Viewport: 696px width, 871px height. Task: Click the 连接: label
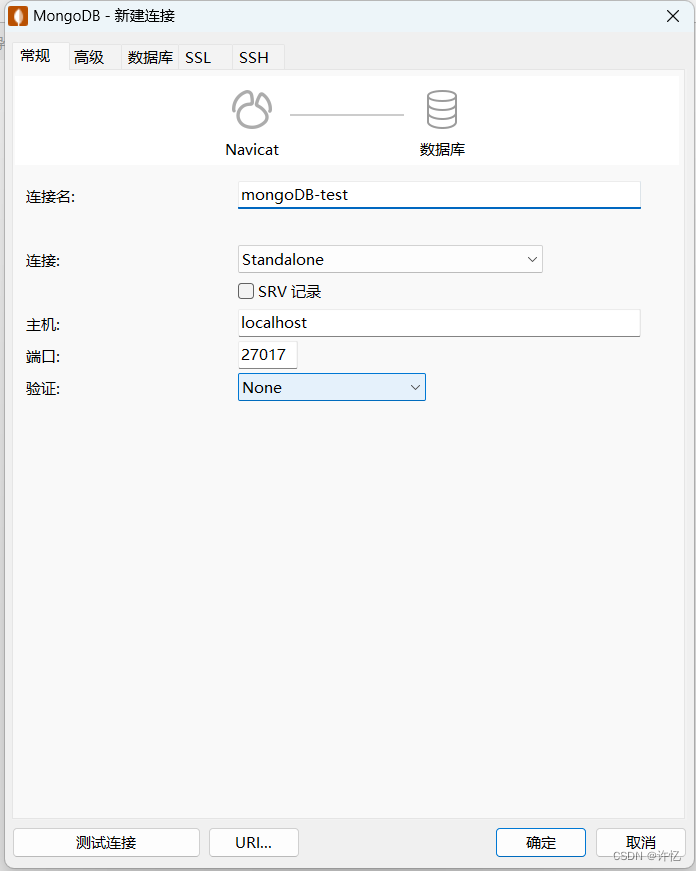tap(43, 261)
